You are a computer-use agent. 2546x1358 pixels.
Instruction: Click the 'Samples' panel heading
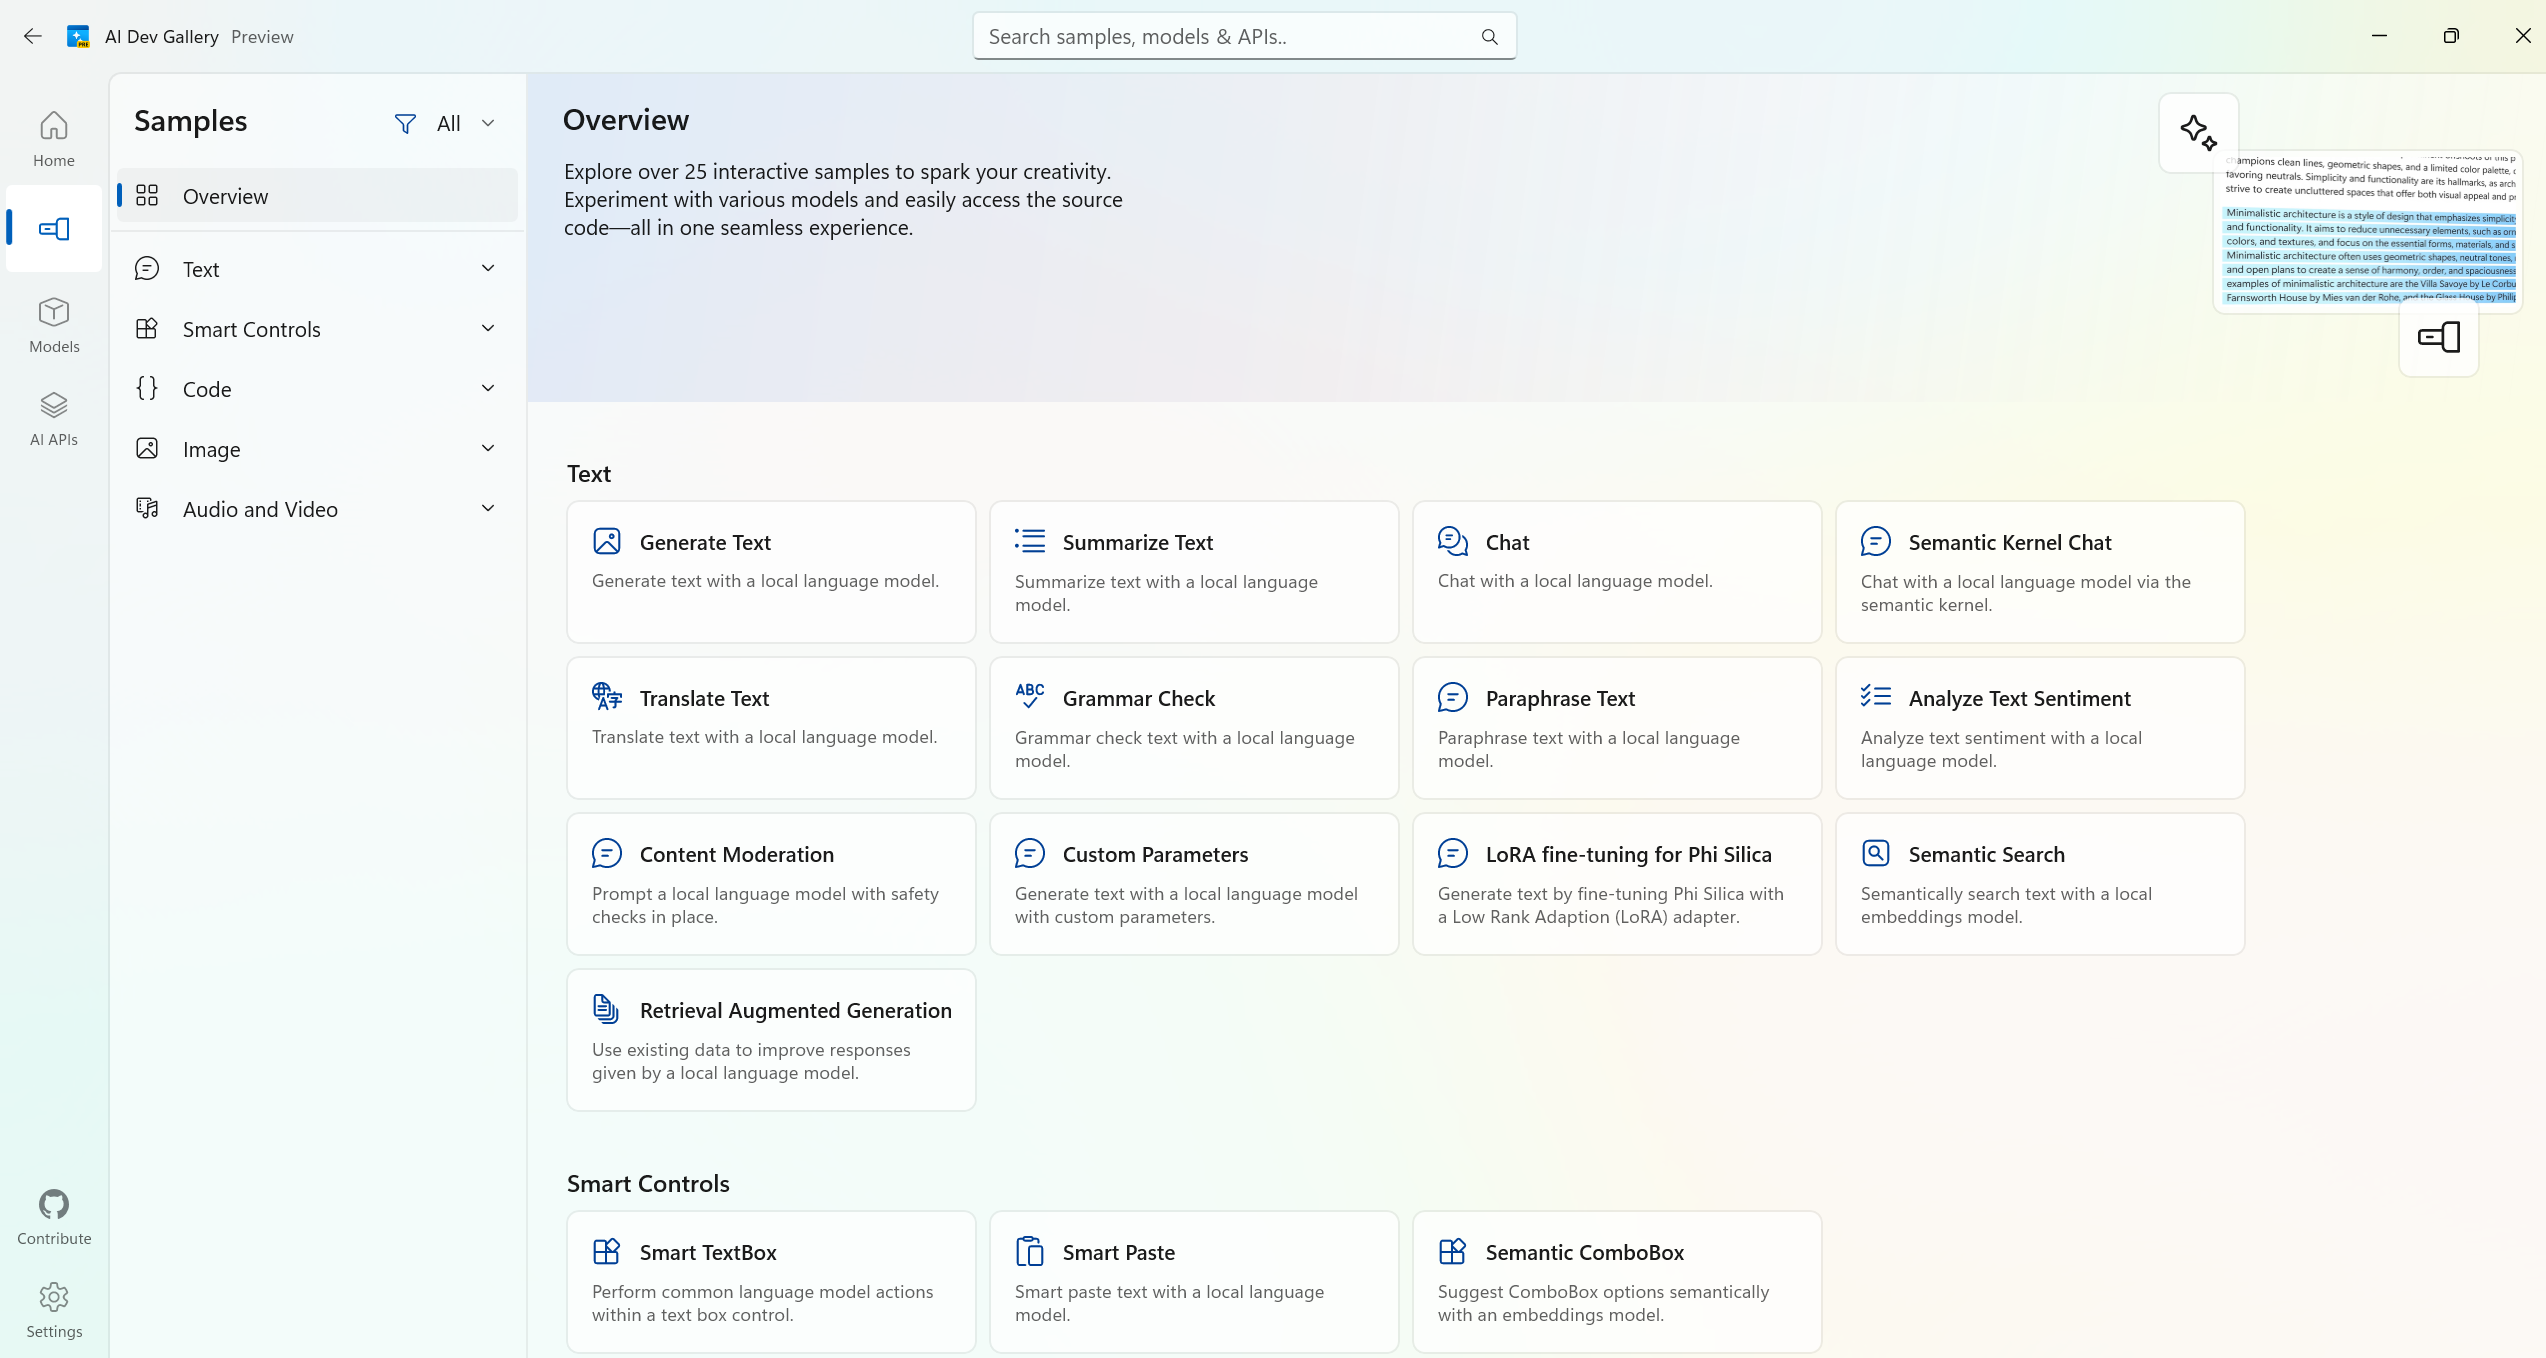[x=190, y=121]
